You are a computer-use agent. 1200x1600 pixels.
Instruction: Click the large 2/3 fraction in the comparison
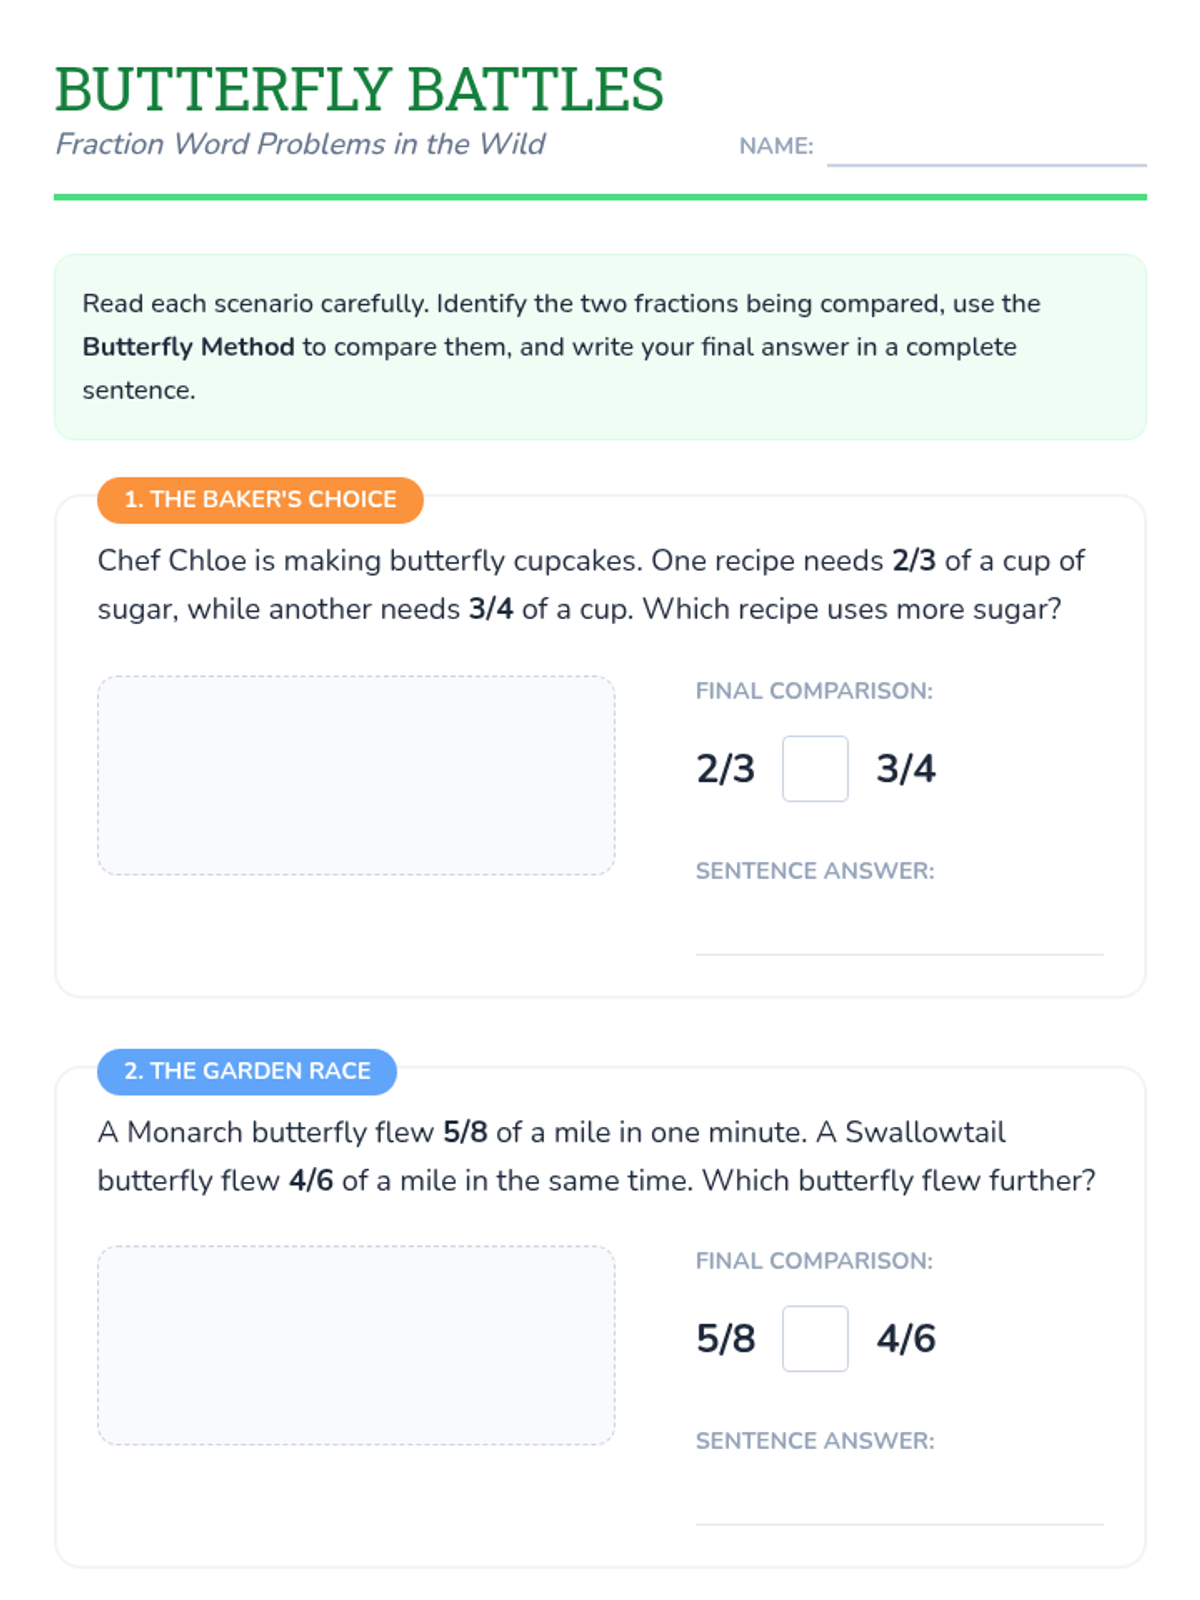(x=725, y=769)
